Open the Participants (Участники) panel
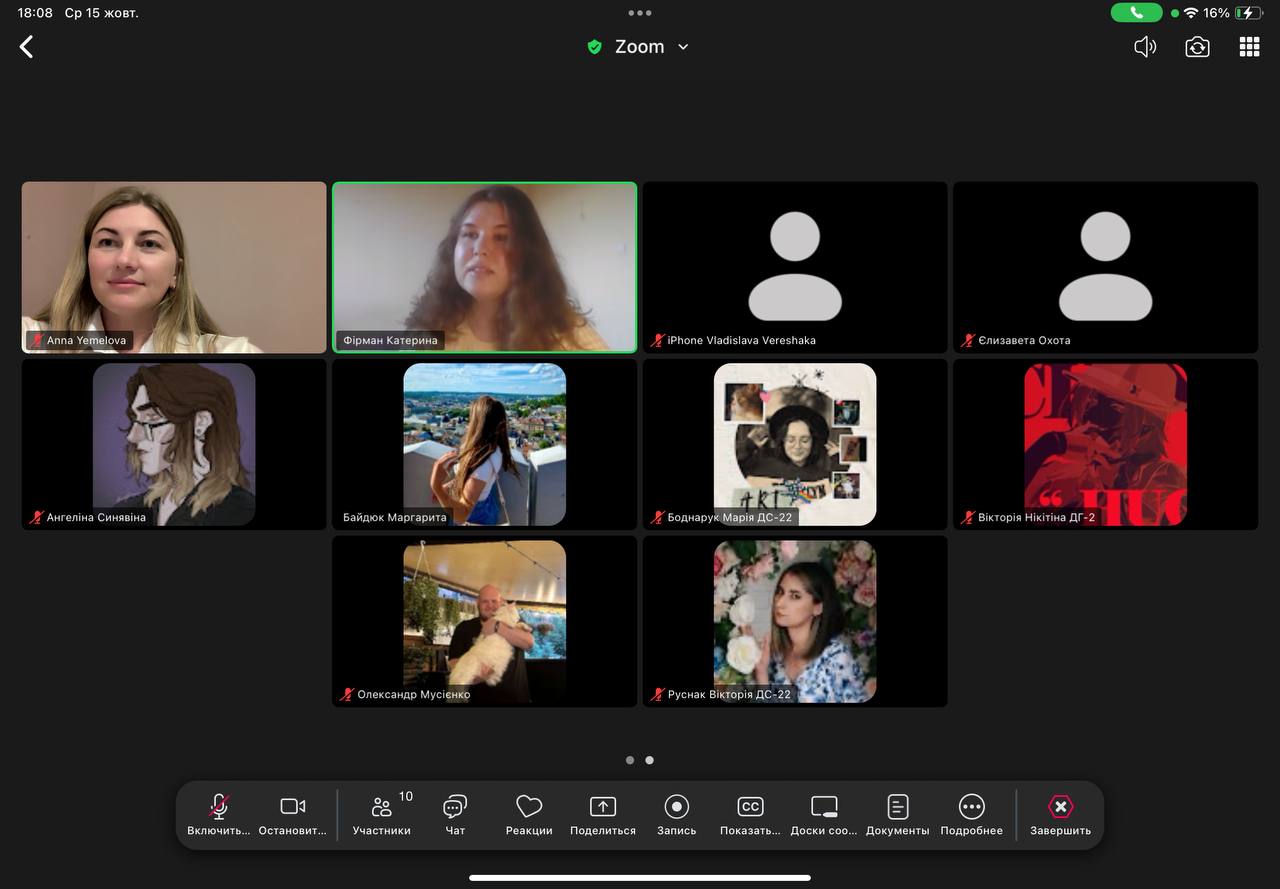This screenshot has height=889, width=1280. pyautogui.click(x=381, y=814)
